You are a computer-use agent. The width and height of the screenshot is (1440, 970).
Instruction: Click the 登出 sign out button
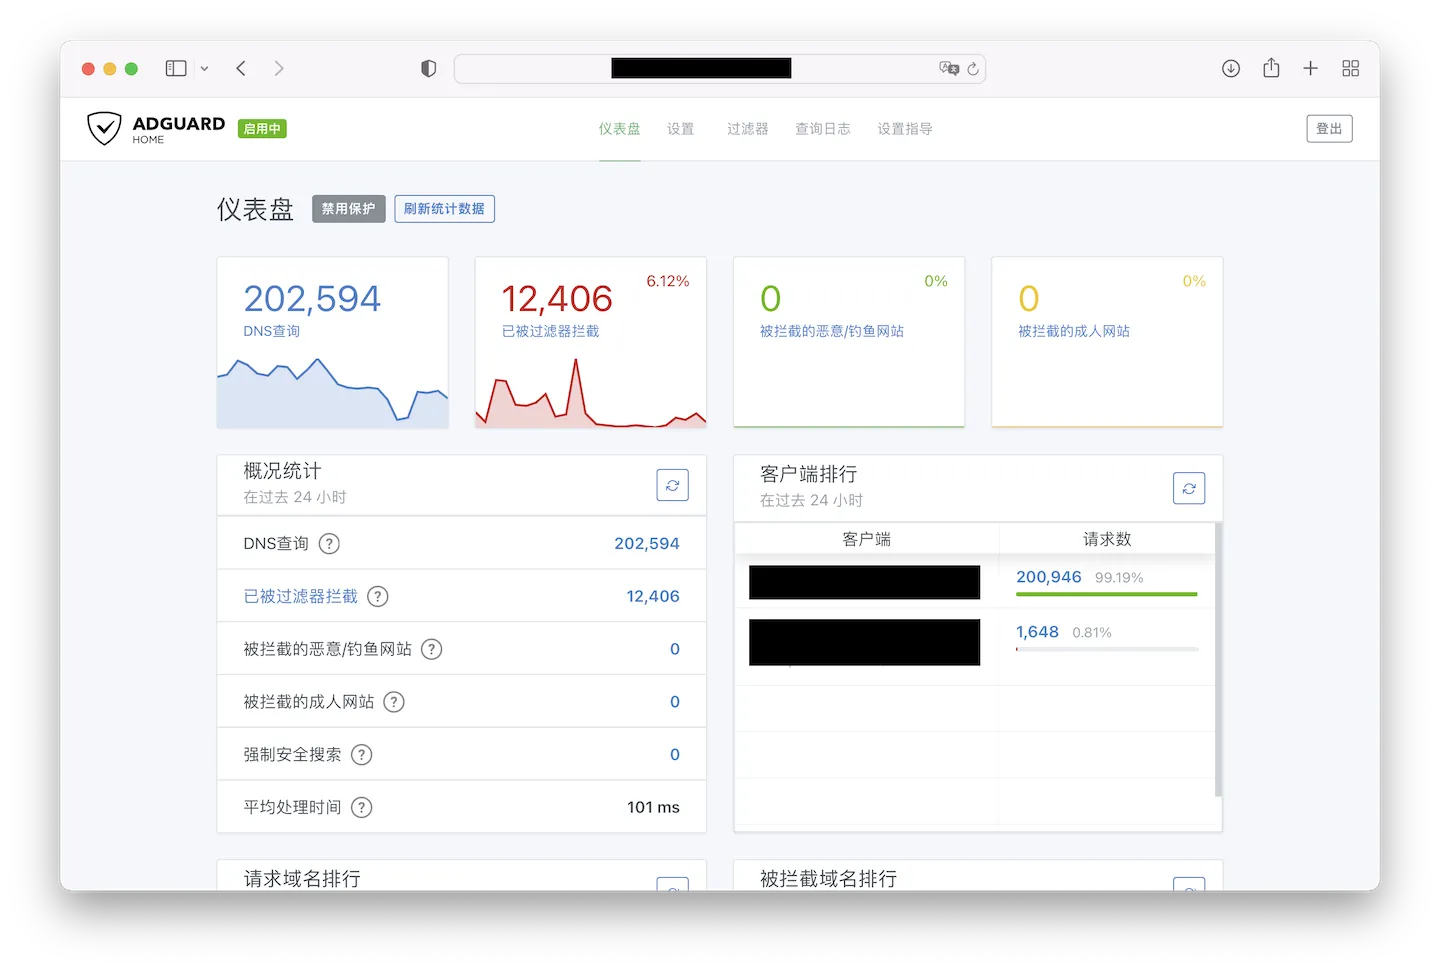coord(1328,129)
